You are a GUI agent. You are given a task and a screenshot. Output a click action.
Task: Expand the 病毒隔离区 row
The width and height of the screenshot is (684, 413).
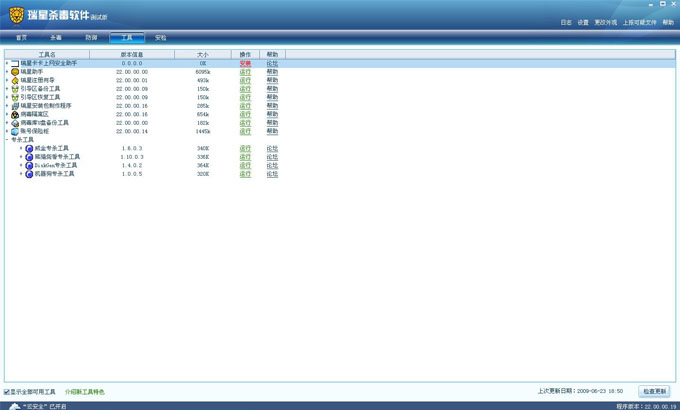7,115
